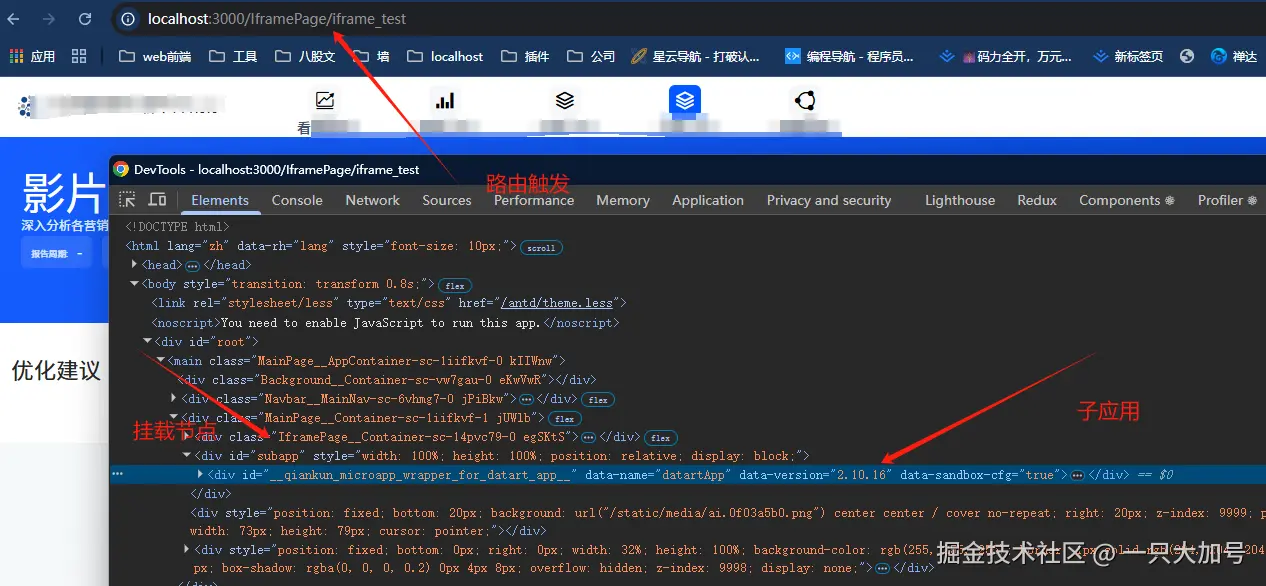Screen dimensions: 1266x586
Task: Click the 报告周期 button
Action: click(x=56, y=253)
